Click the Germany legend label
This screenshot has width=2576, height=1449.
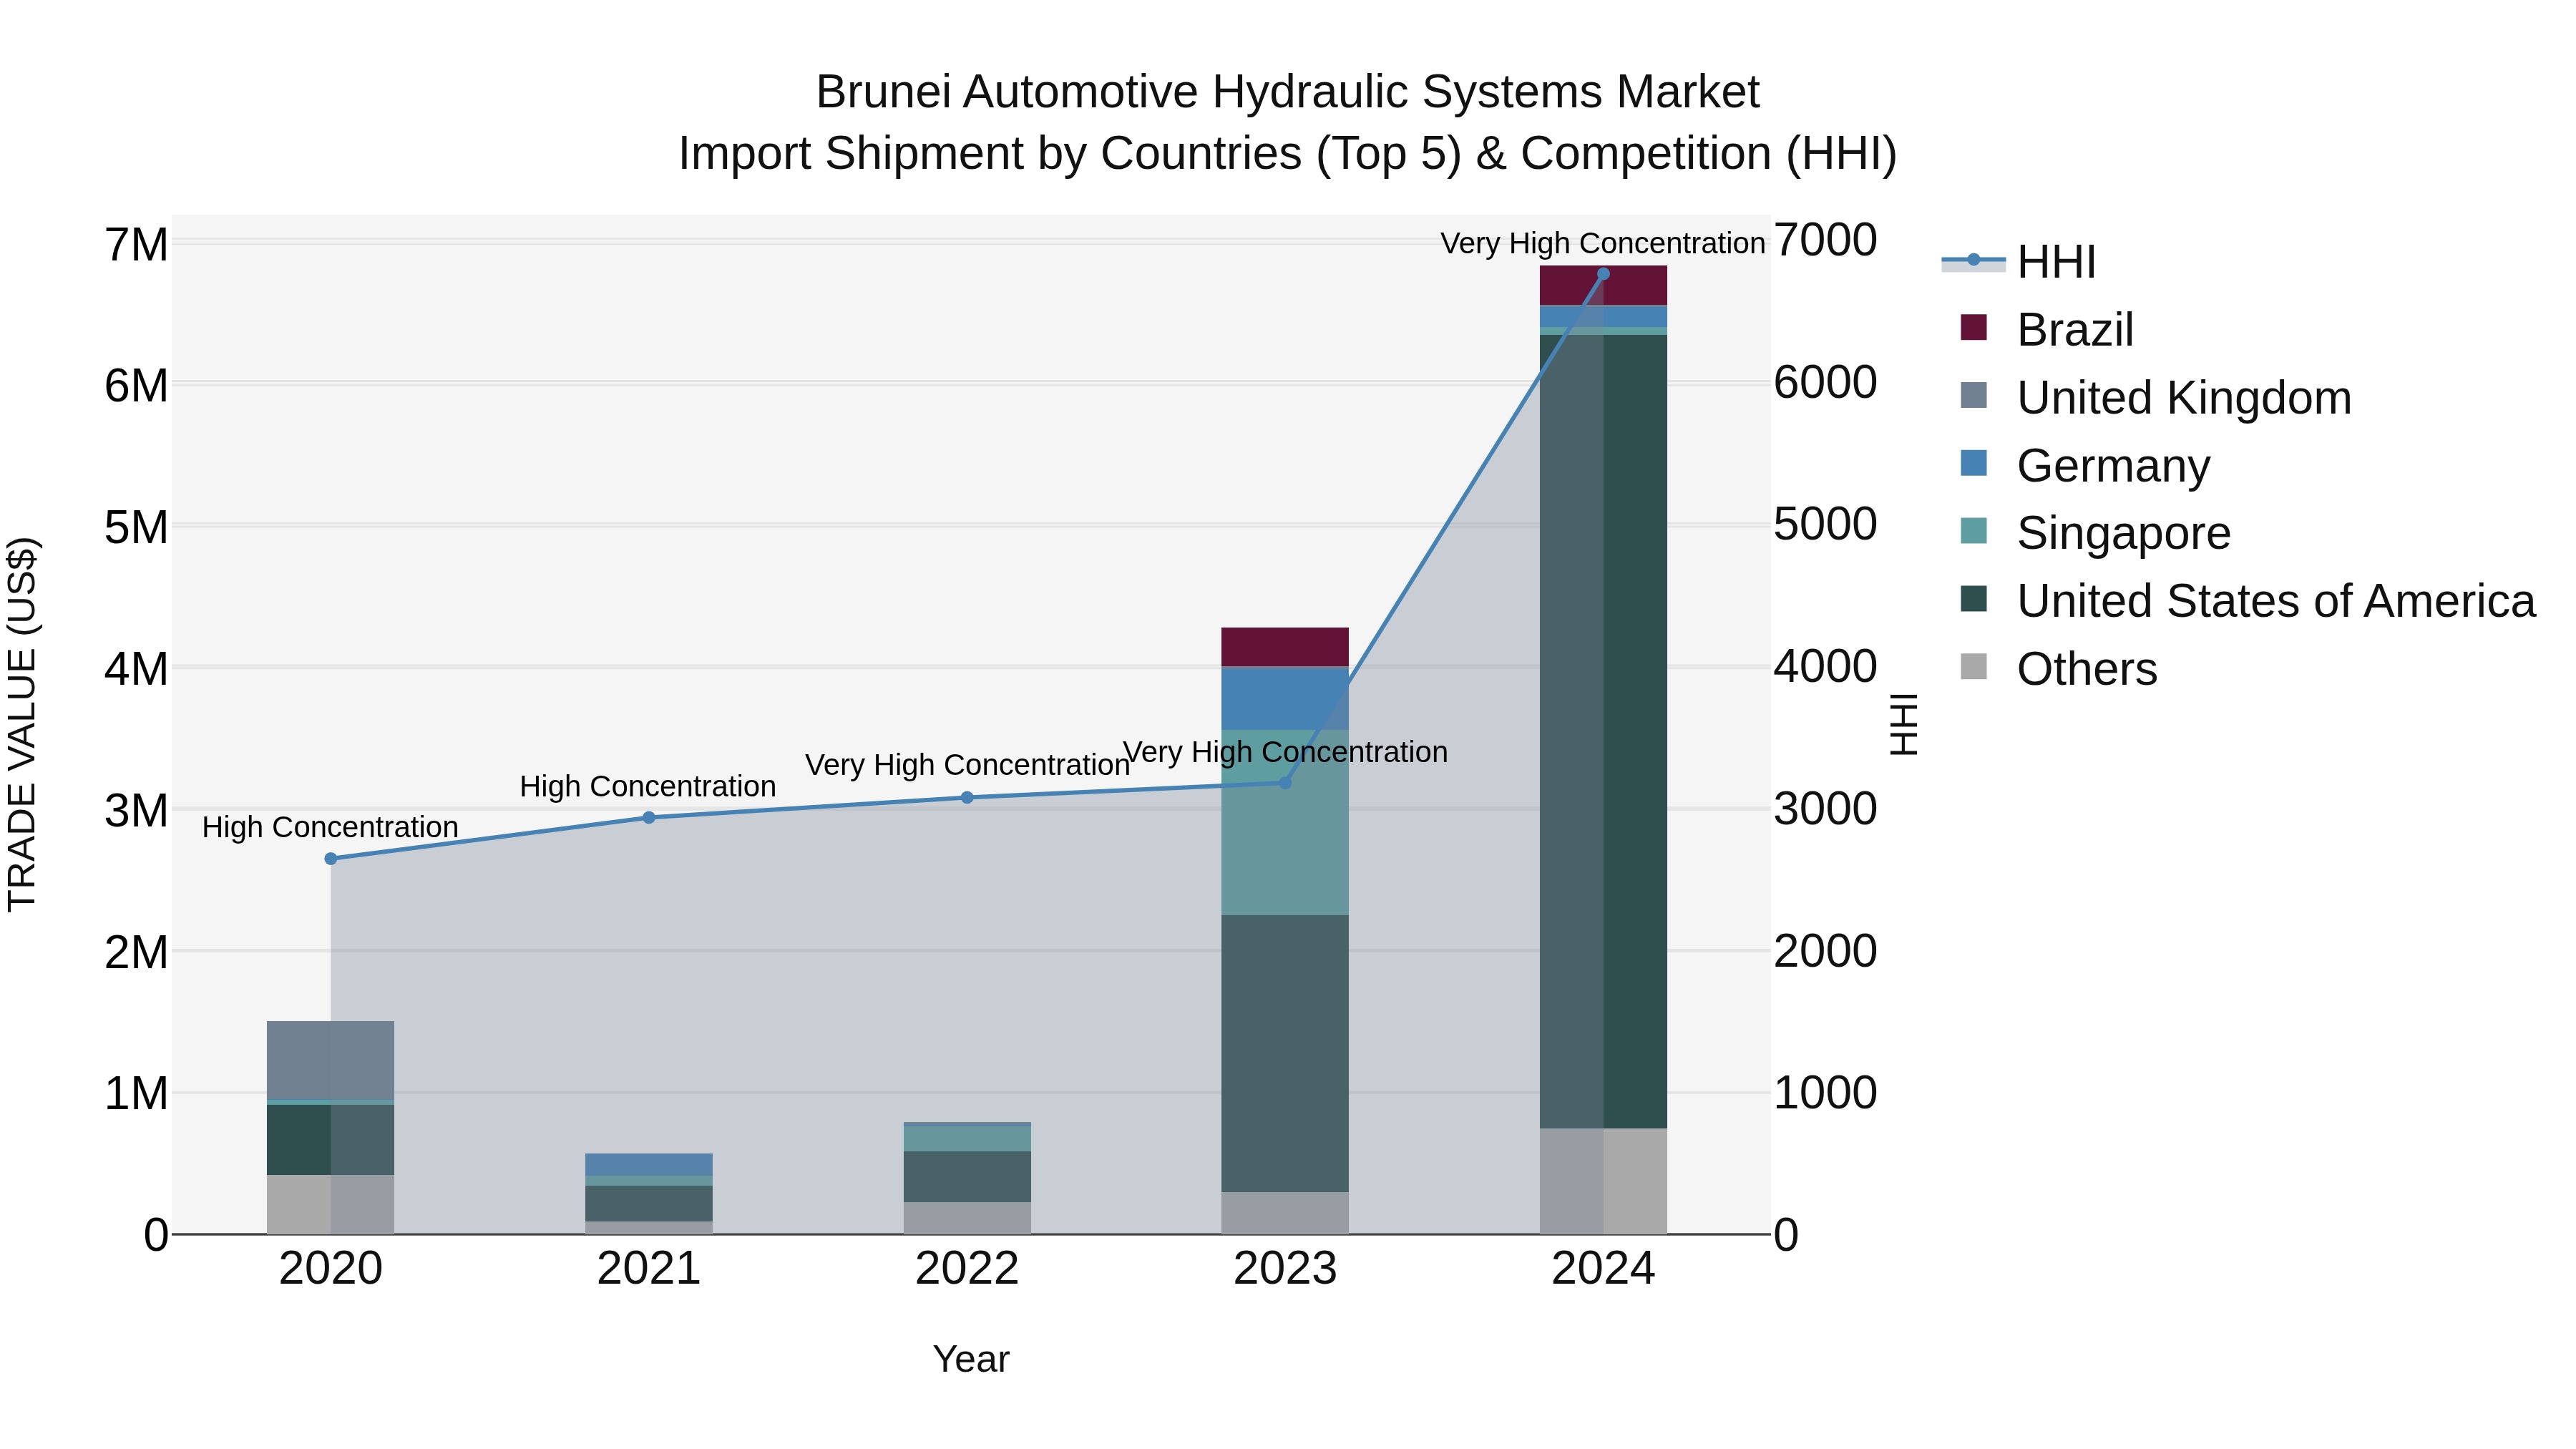[x=2113, y=466]
